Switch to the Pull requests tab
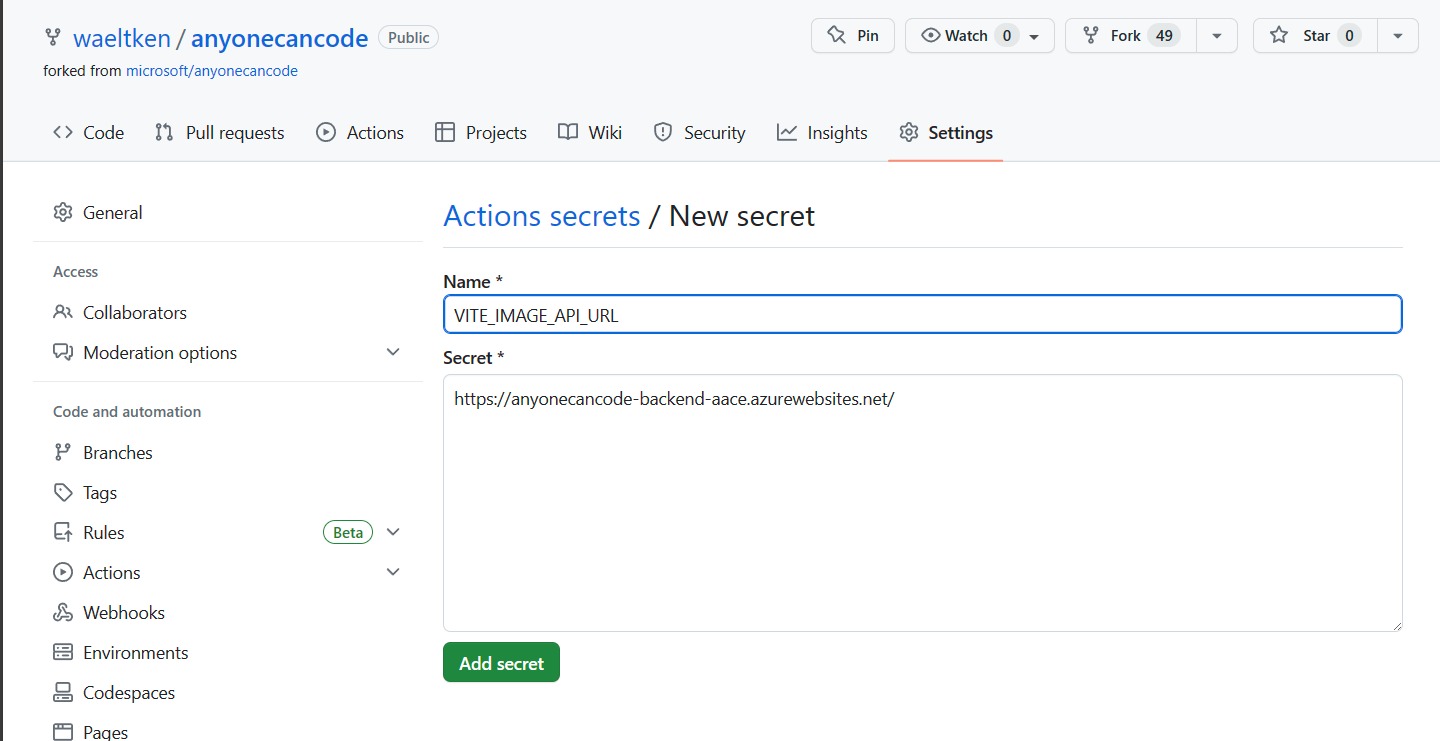The width and height of the screenshot is (1440, 741). click(234, 131)
